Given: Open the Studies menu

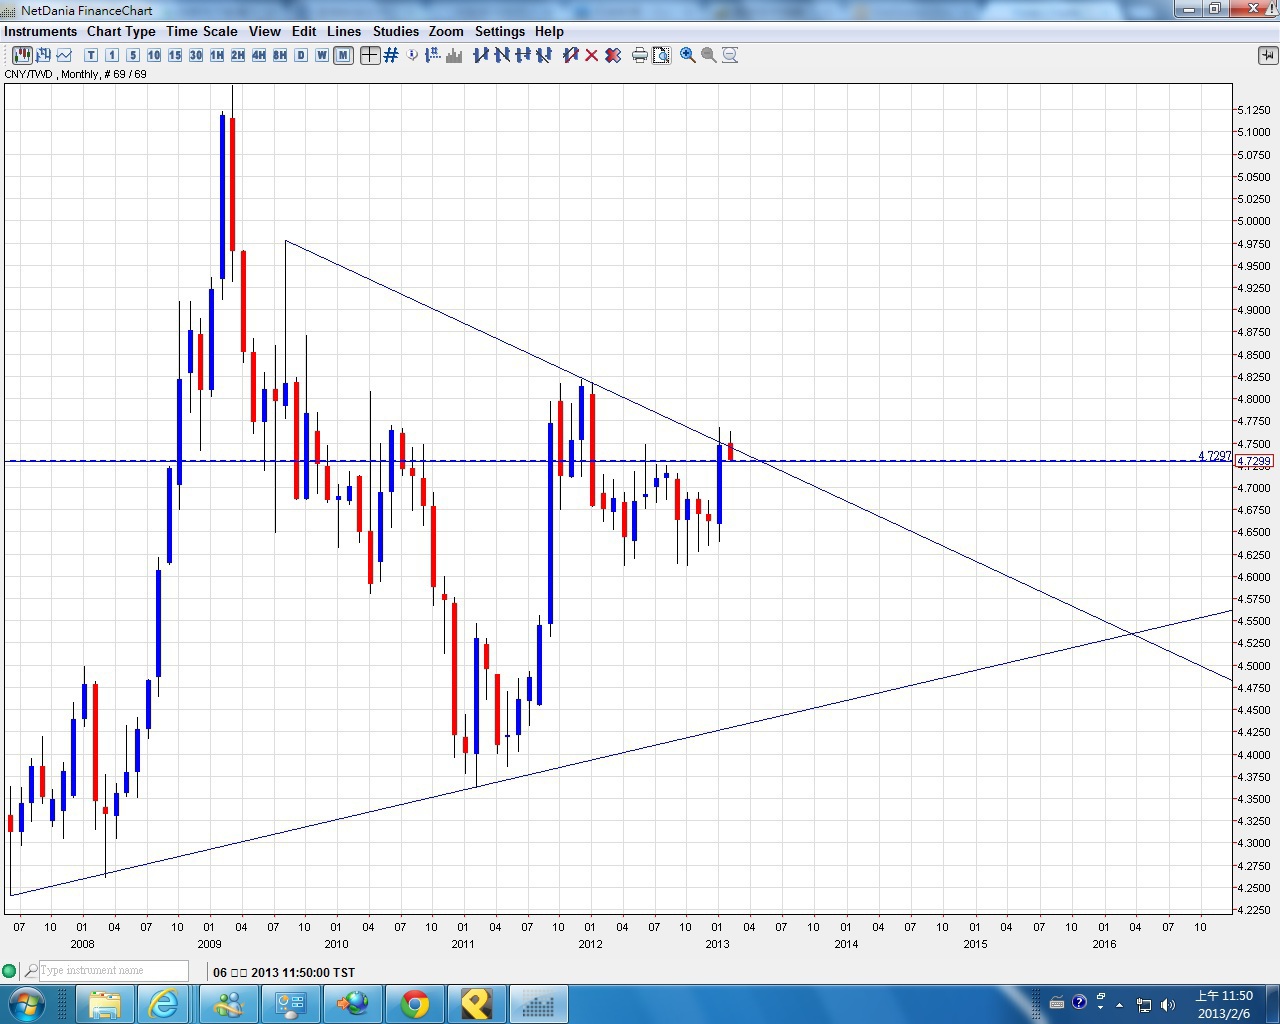Looking at the screenshot, I should pos(396,31).
